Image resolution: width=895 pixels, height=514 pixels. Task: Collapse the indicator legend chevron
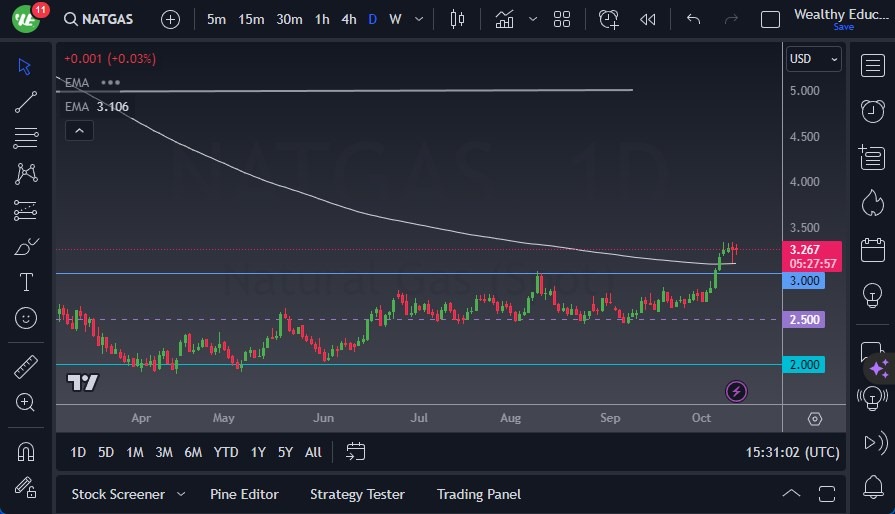[78, 130]
